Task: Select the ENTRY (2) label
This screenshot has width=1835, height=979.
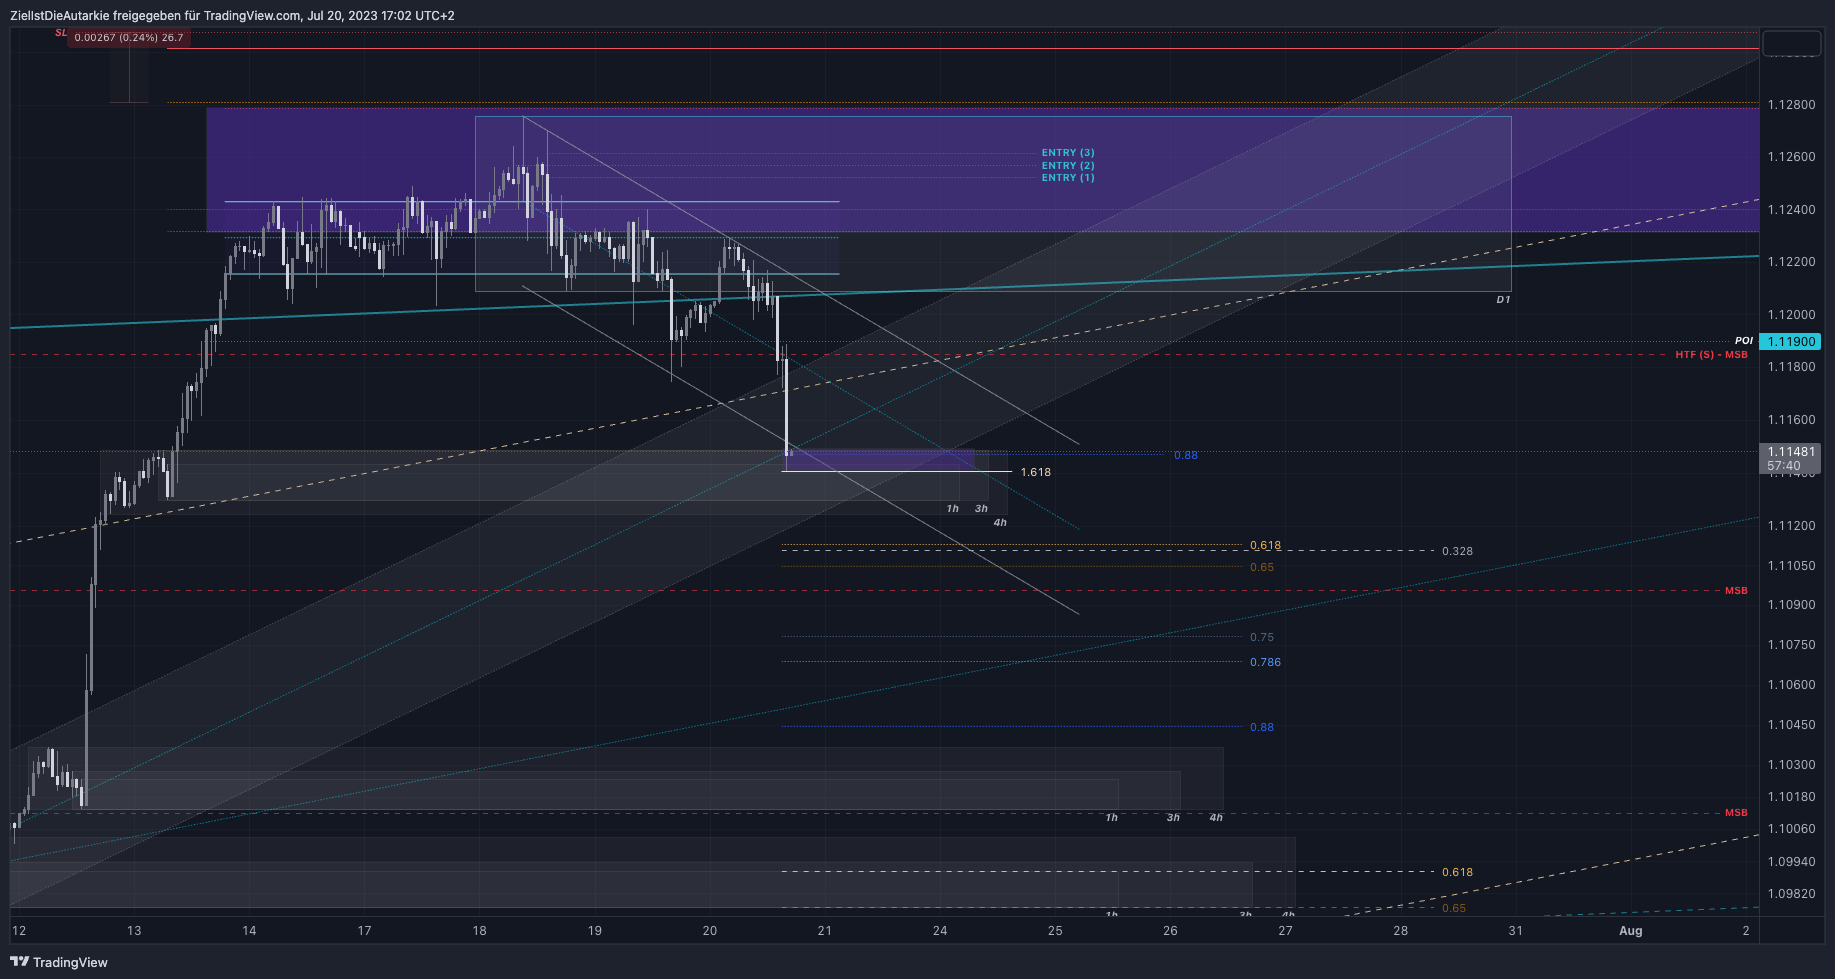Action: [1068, 165]
